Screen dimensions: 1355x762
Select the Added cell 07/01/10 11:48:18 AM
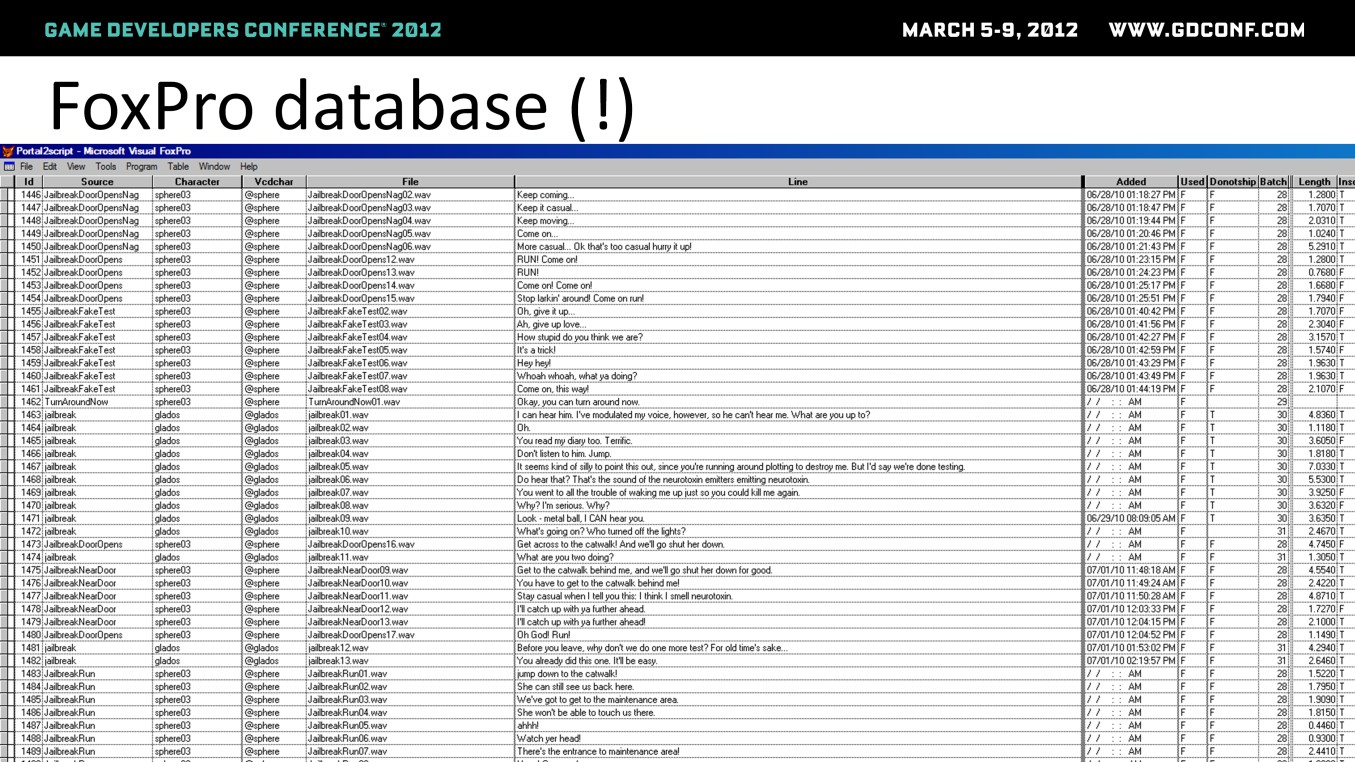point(1131,570)
